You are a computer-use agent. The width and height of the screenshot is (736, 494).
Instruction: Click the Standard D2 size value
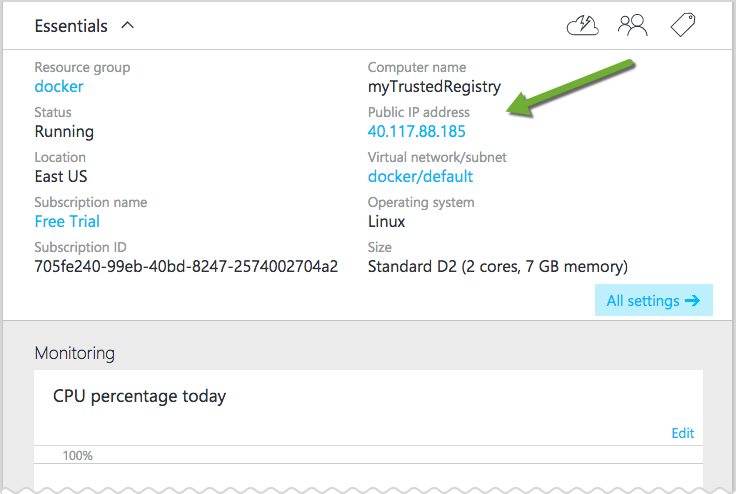[x=497, y=267]
